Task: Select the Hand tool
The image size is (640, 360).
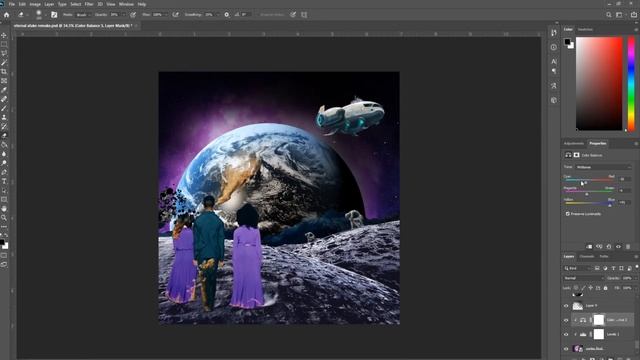Action: [4, 209]
